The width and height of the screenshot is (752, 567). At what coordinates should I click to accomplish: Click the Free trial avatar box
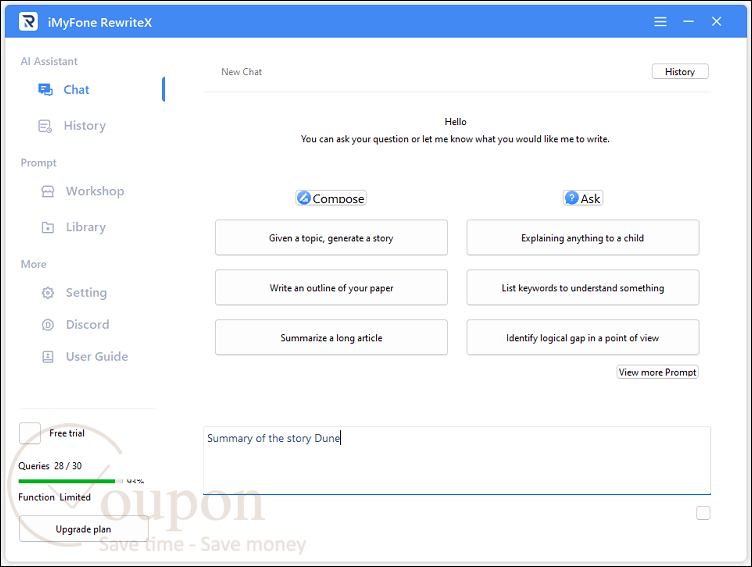pos(30,433)
